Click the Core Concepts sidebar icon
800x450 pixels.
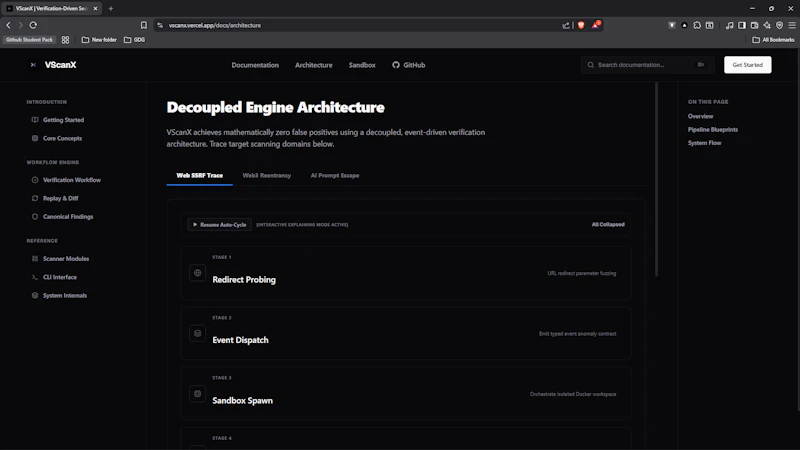click(x=35, y=138)
